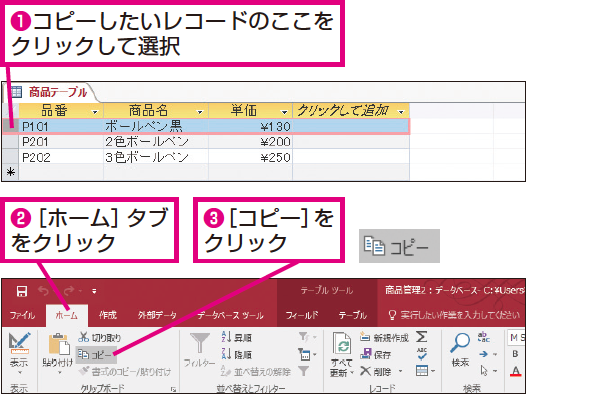Open the 単価 column dropdown arrow
Image resolution: width=600 pixels, height=394 pixels.
click(x=284, y=112)
